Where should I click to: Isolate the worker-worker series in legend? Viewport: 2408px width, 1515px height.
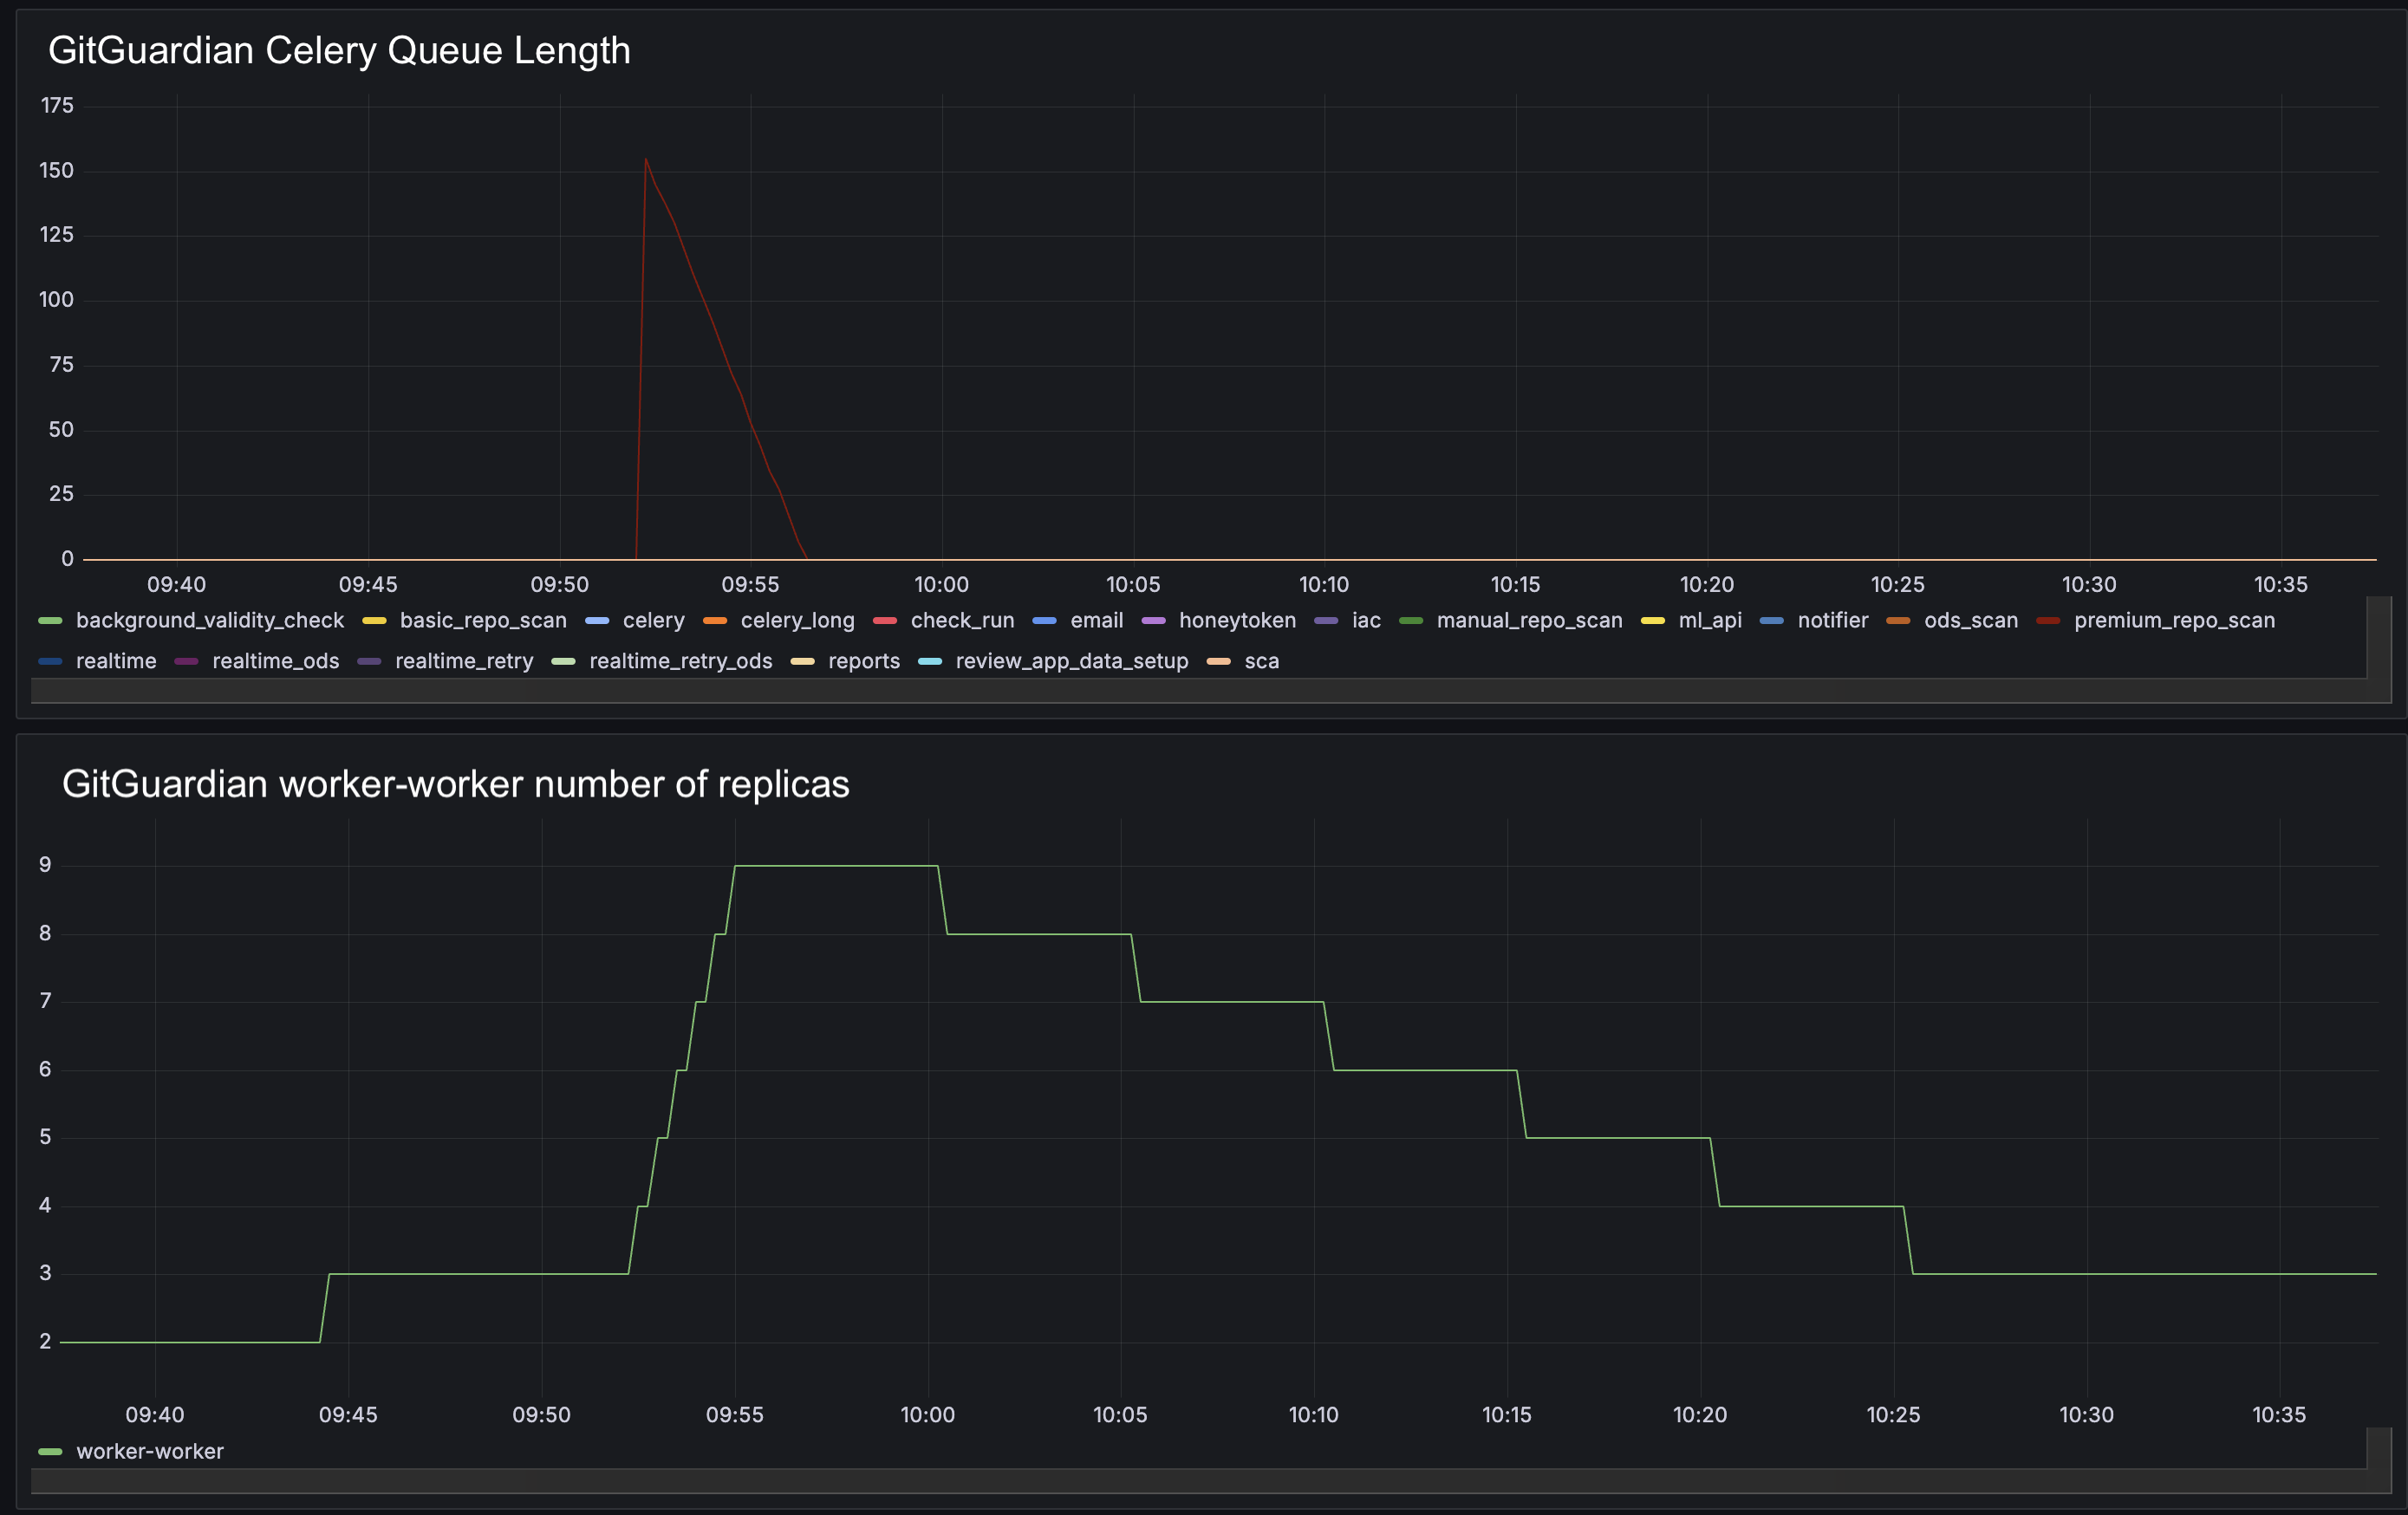pos(150,1451)
